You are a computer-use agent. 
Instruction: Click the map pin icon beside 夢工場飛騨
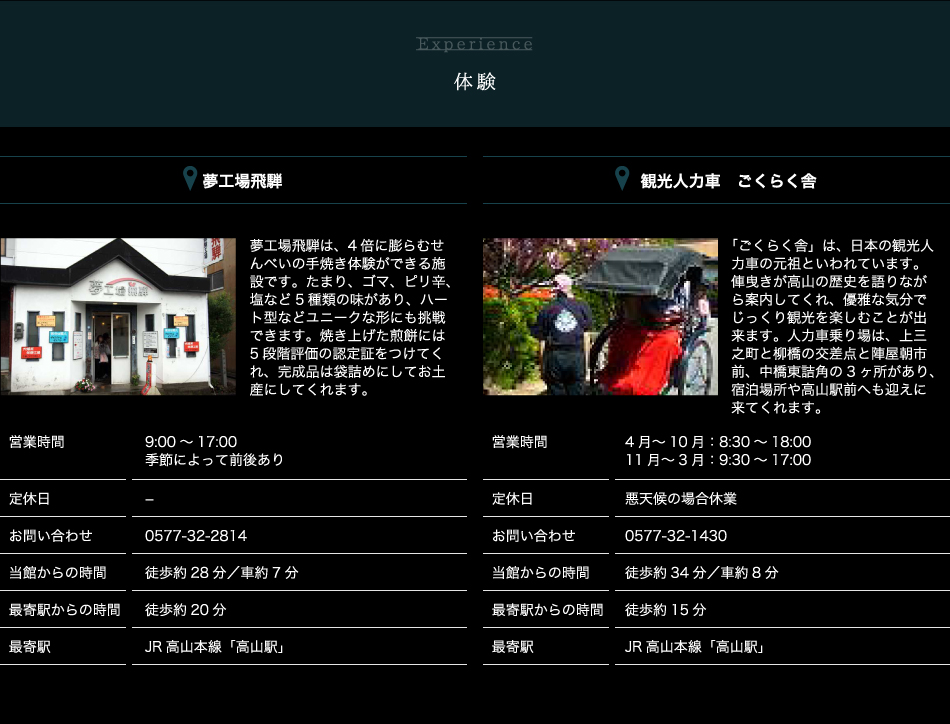coord(190,180)
